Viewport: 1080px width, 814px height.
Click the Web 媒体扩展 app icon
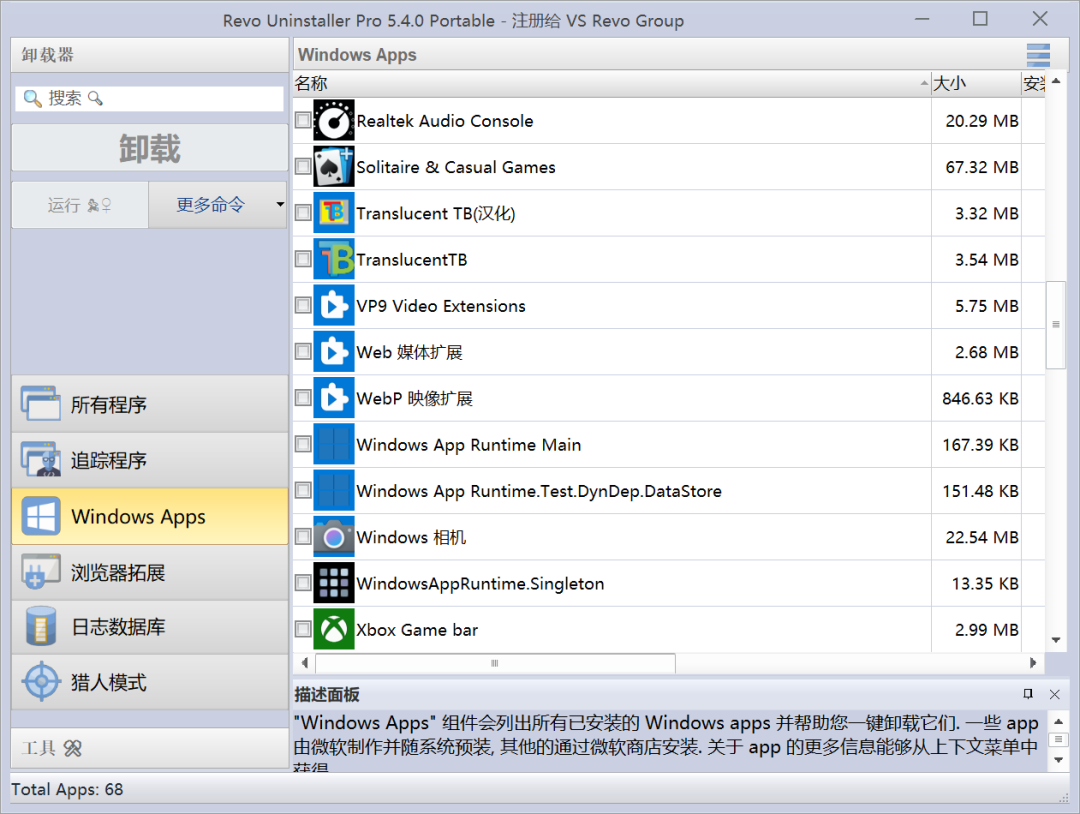[x=334, y=352]
